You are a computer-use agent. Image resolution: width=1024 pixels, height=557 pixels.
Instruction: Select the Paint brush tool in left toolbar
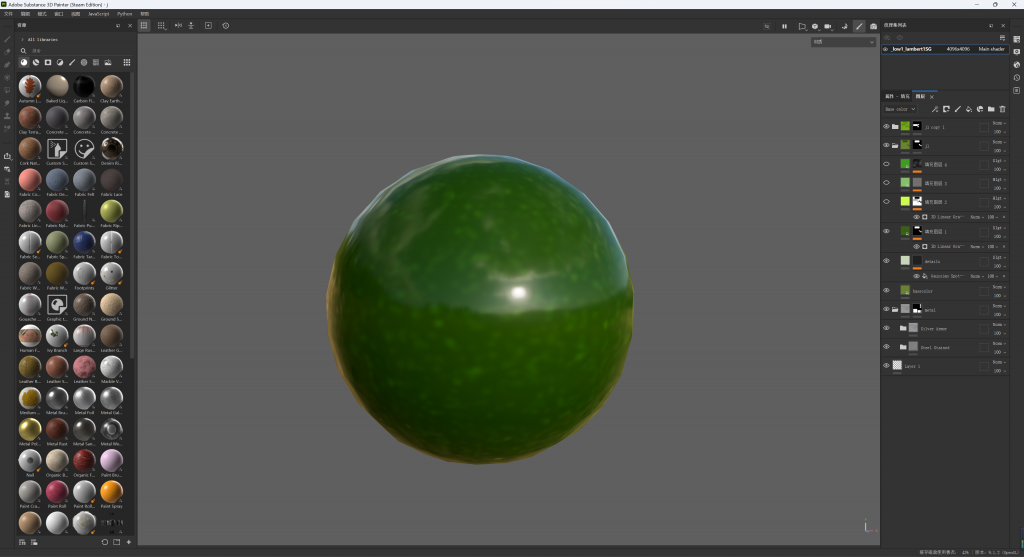tap(7, 39)
